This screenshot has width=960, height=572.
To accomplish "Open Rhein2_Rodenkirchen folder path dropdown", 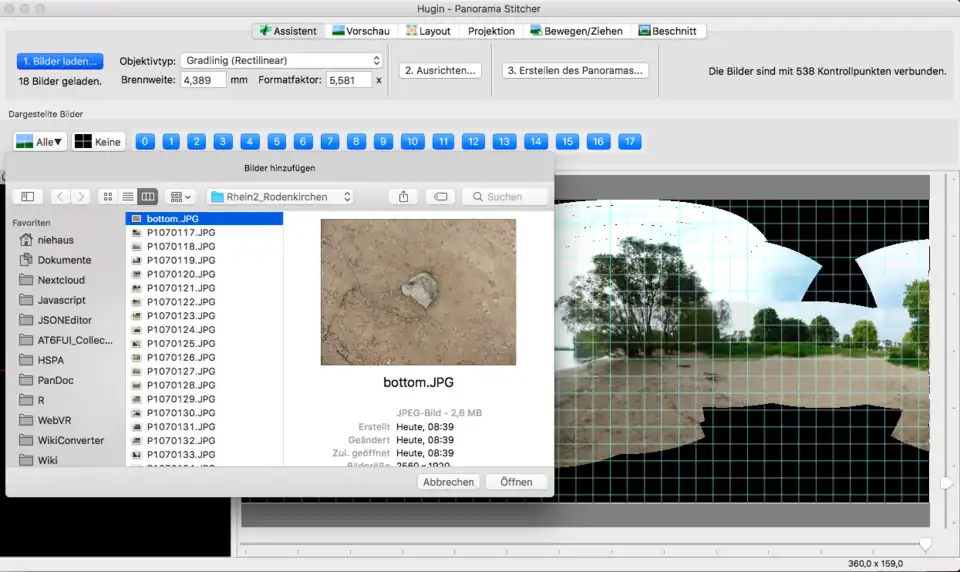I will (x=281, y=197).
